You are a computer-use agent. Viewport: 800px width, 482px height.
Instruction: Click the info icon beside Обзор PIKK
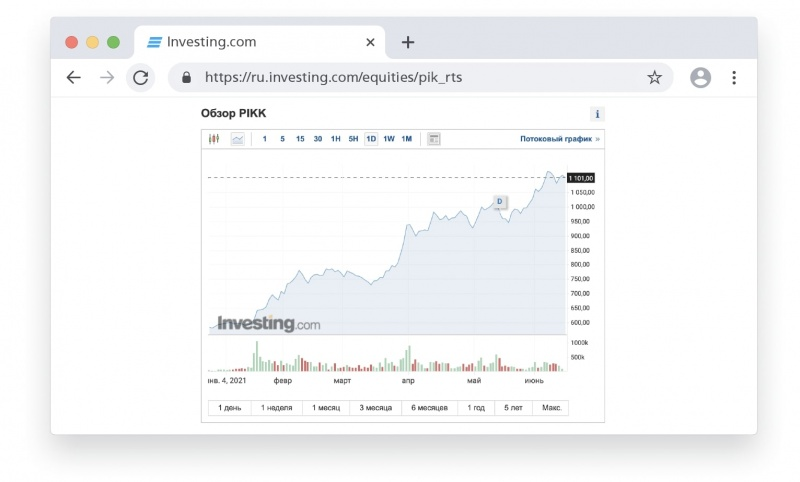coord(597,114)
